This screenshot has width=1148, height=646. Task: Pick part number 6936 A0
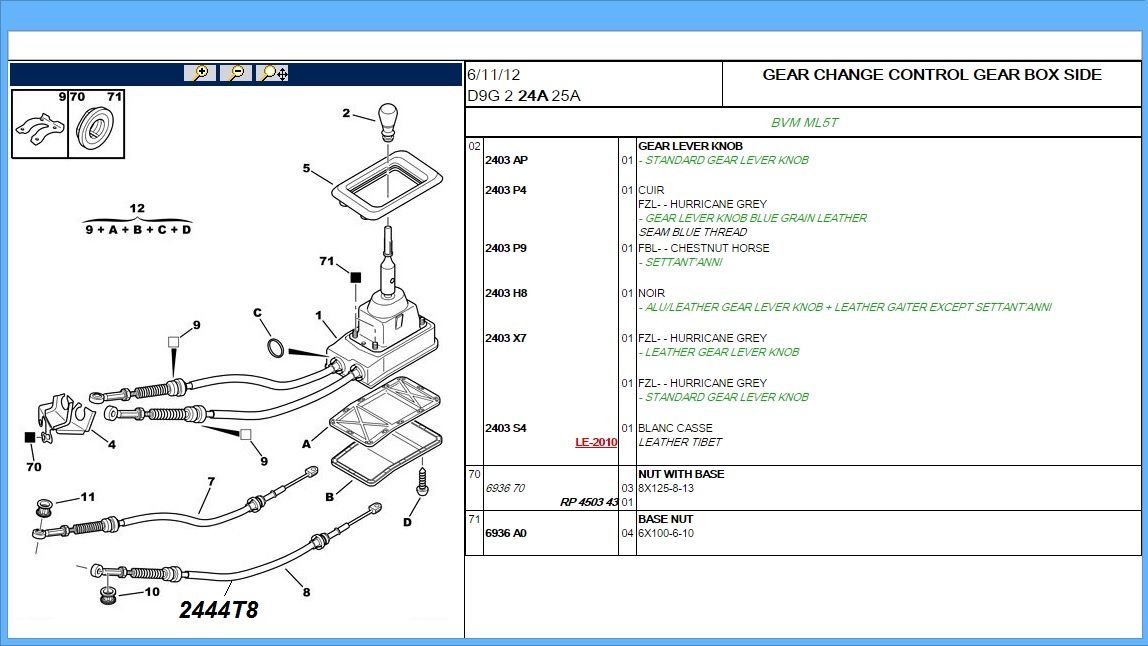pos(505,533)
